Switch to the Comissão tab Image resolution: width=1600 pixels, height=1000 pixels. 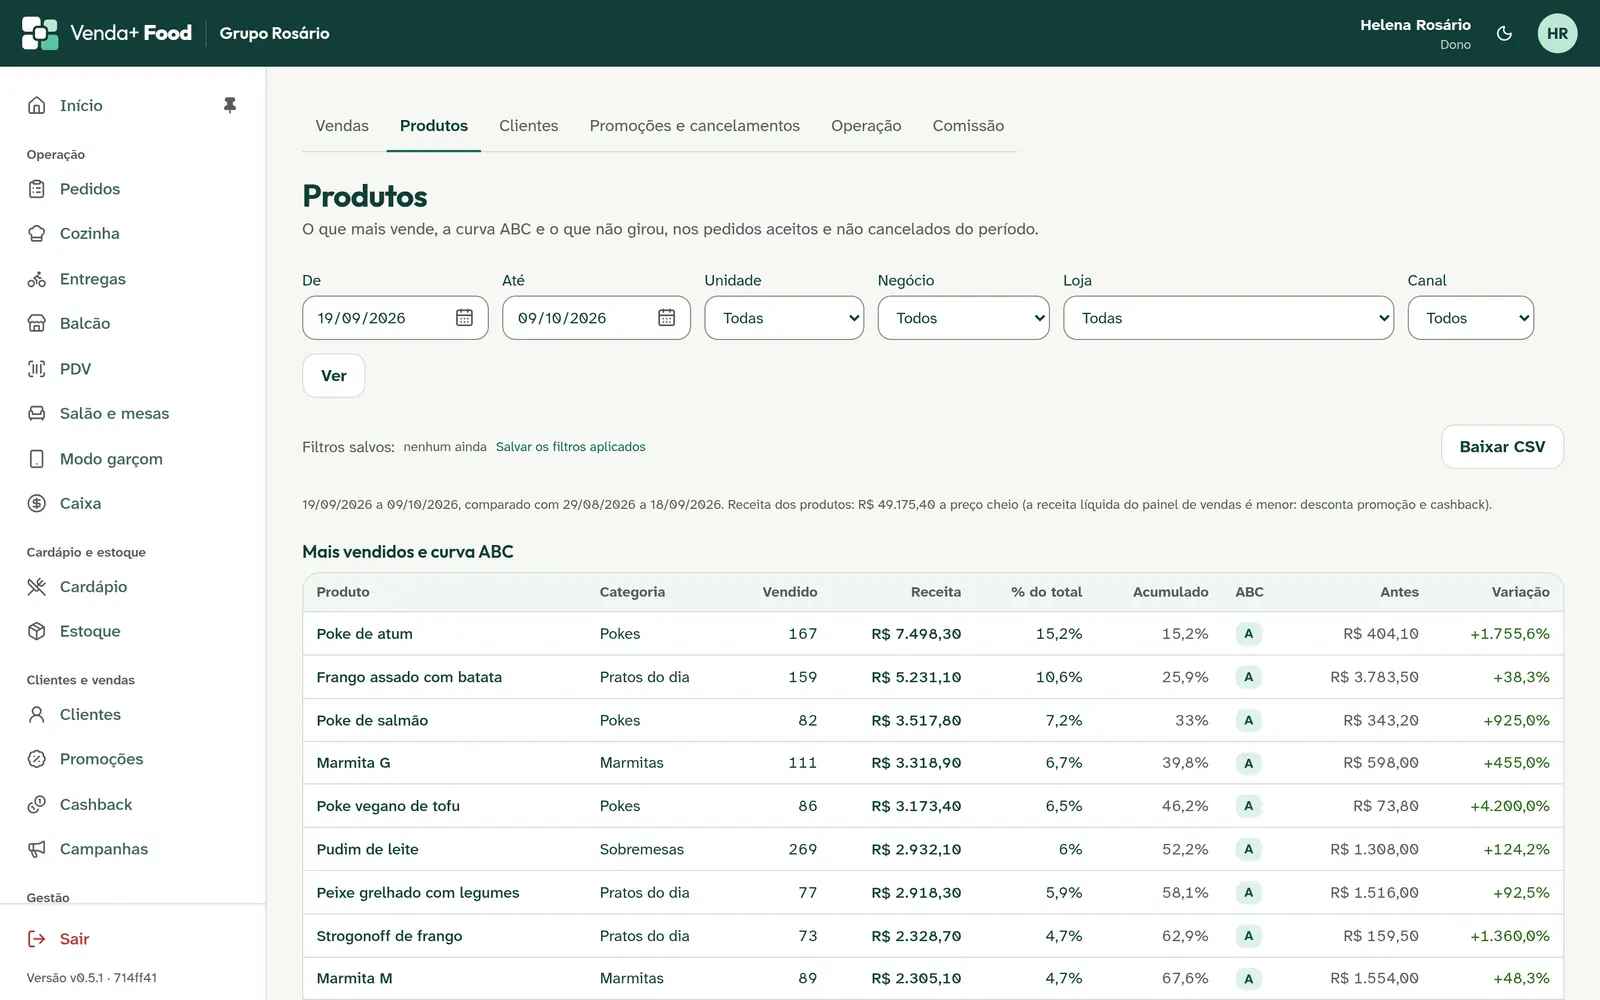click(x=968, y=126)
